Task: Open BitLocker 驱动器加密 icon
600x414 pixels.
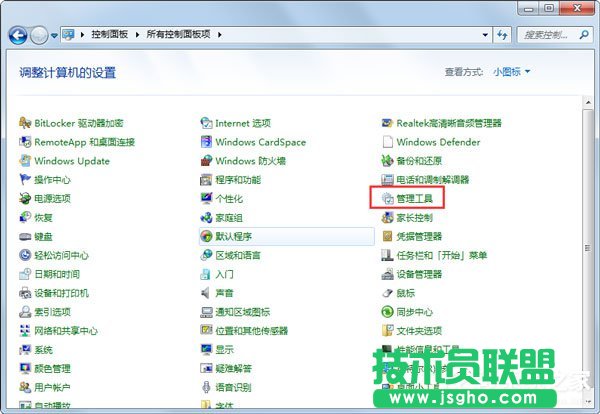Action: [25, 123]
